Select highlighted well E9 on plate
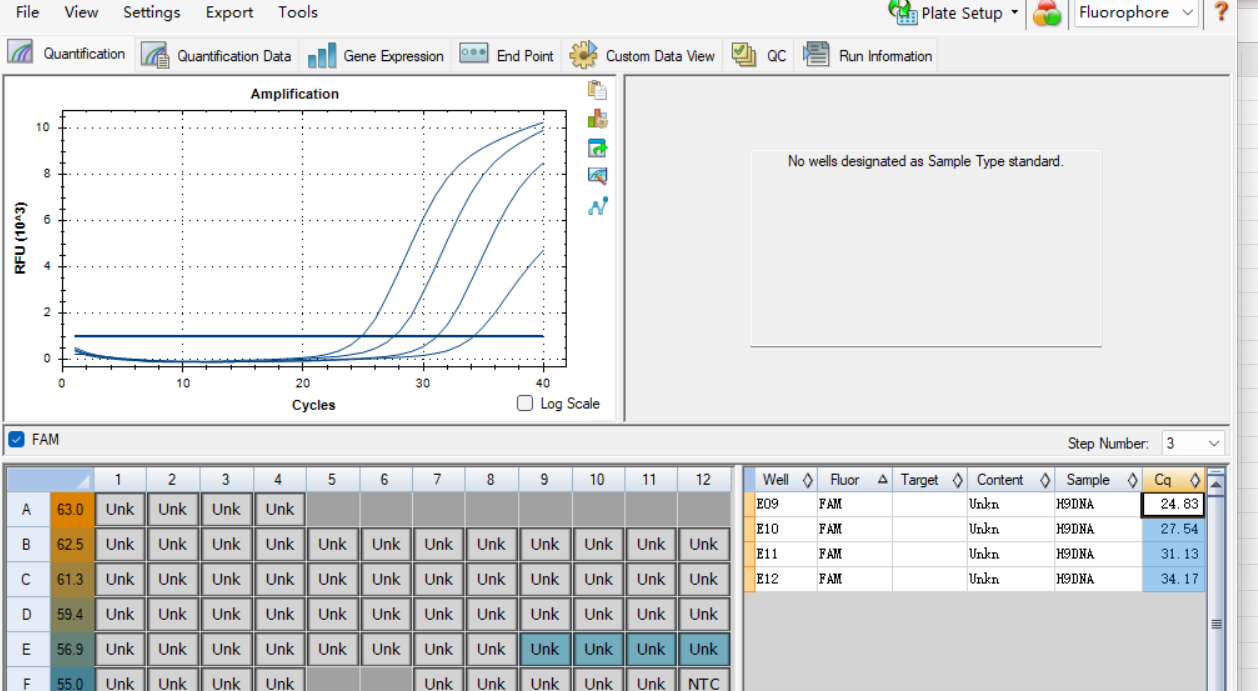This screenshot has width=1258, height=691. (x=545, y=649)
